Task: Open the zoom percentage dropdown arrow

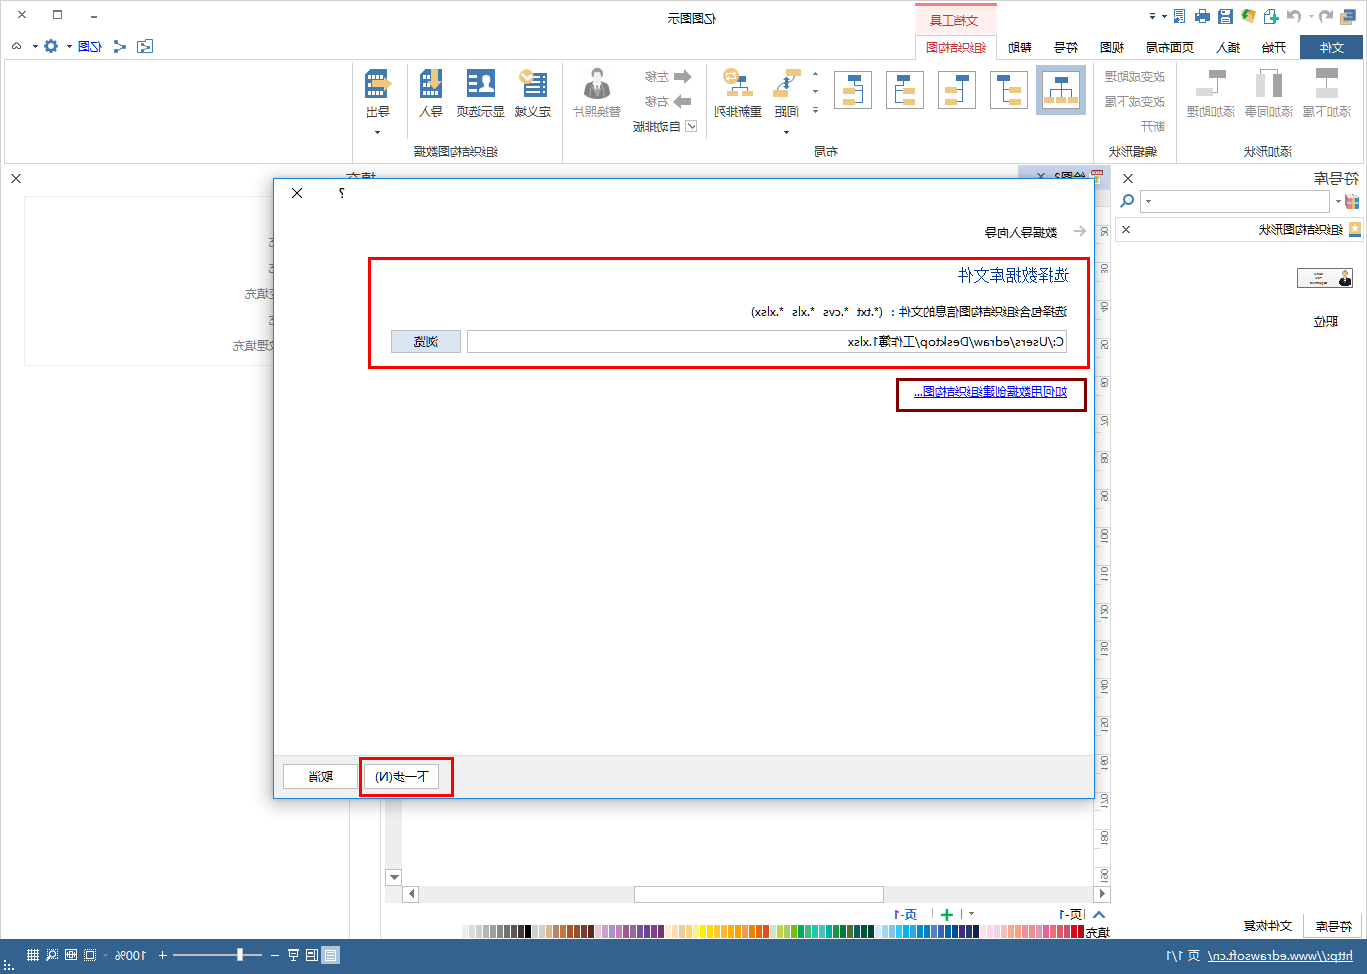Action: pyautogui.click(x=105, y=955)
